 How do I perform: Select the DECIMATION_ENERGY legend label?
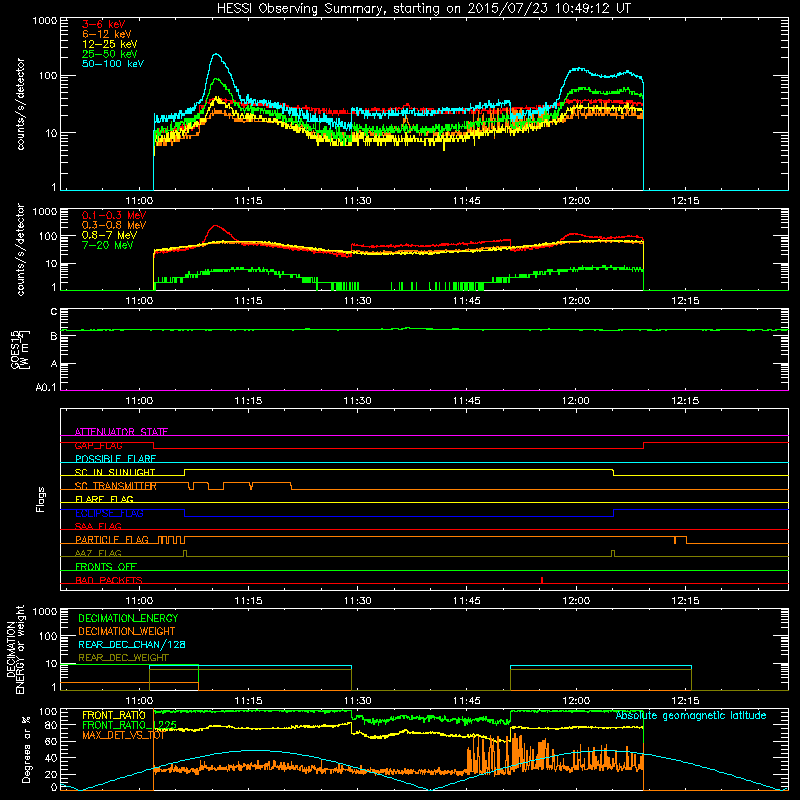pyautogui.click(x=128, y=618)
